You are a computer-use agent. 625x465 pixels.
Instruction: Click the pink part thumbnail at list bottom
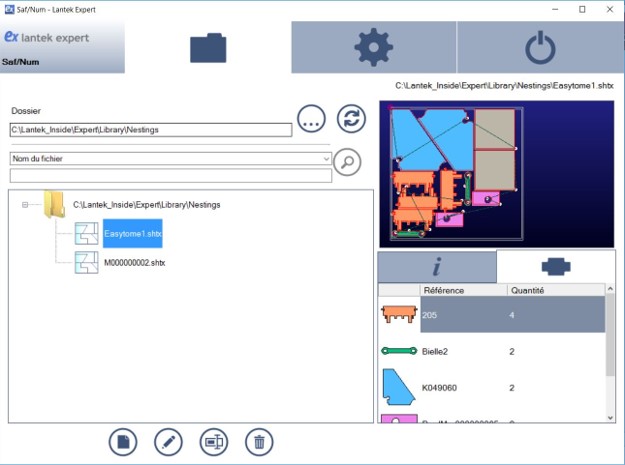pos(399,418)
